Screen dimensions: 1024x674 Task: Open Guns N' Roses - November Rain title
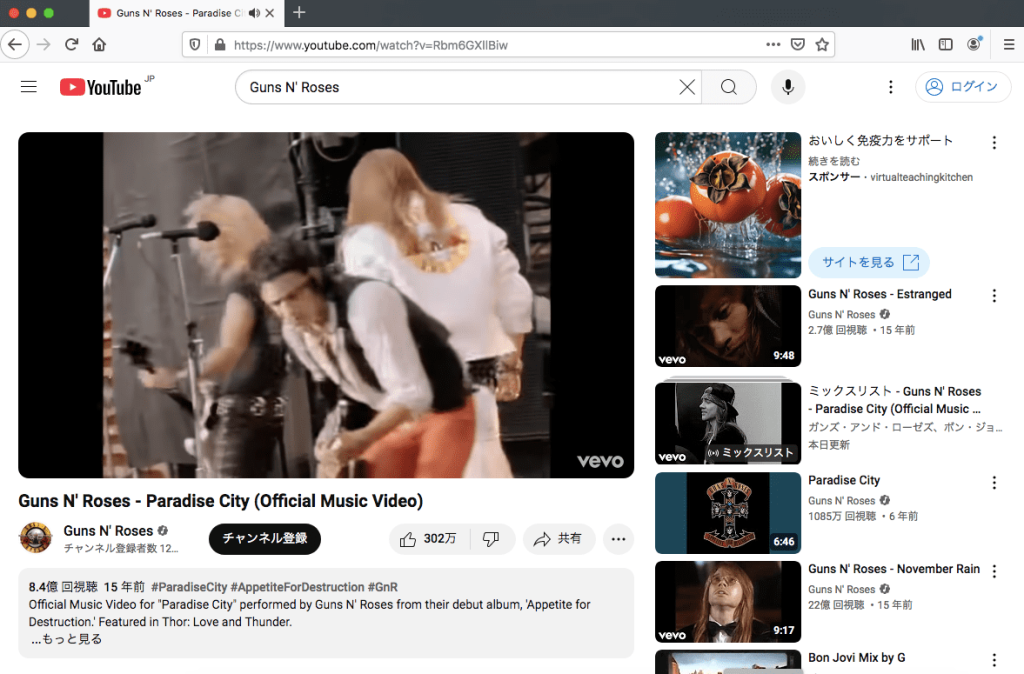(894, 569)
